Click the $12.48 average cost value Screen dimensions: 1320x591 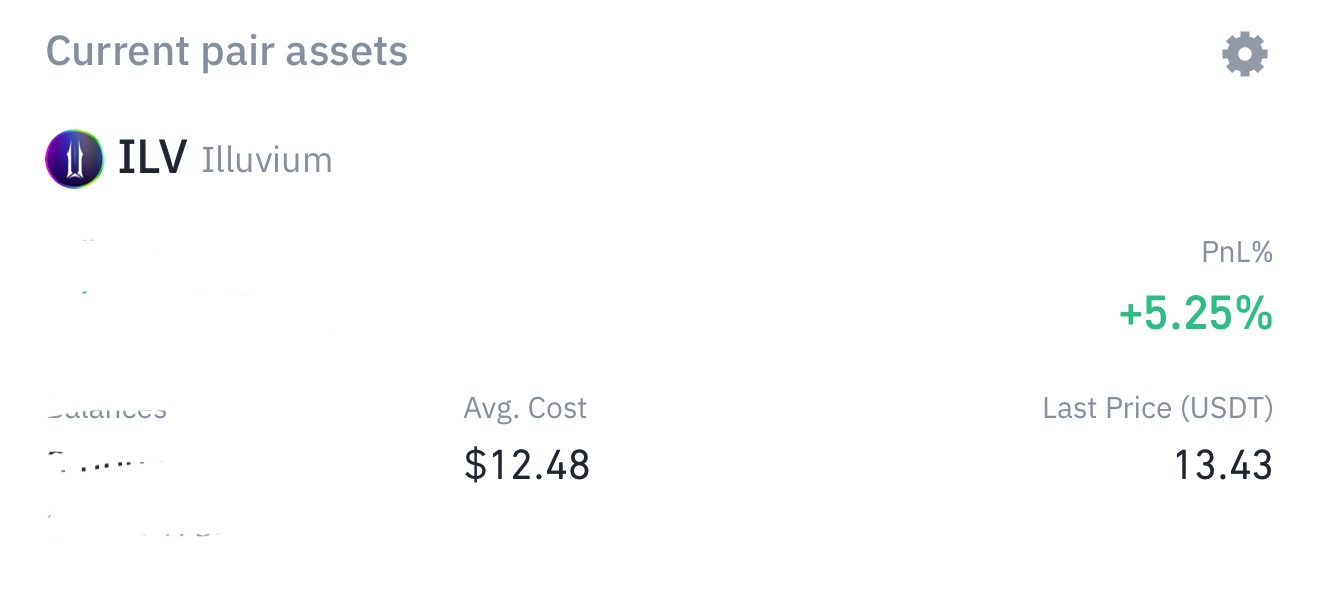pyautogui.click(x=527, y=465)
